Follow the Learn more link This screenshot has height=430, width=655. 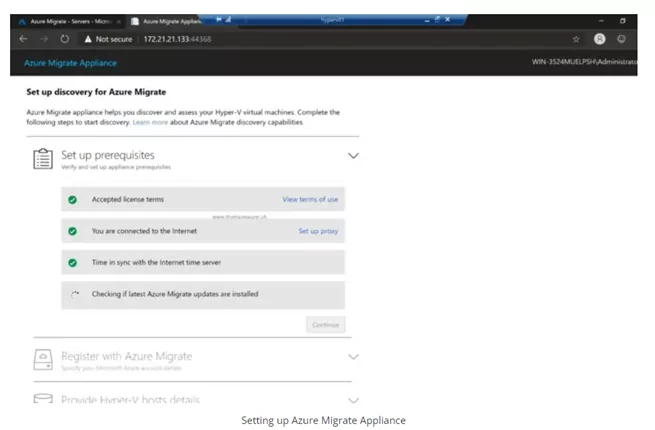click(x=150, y=122)
